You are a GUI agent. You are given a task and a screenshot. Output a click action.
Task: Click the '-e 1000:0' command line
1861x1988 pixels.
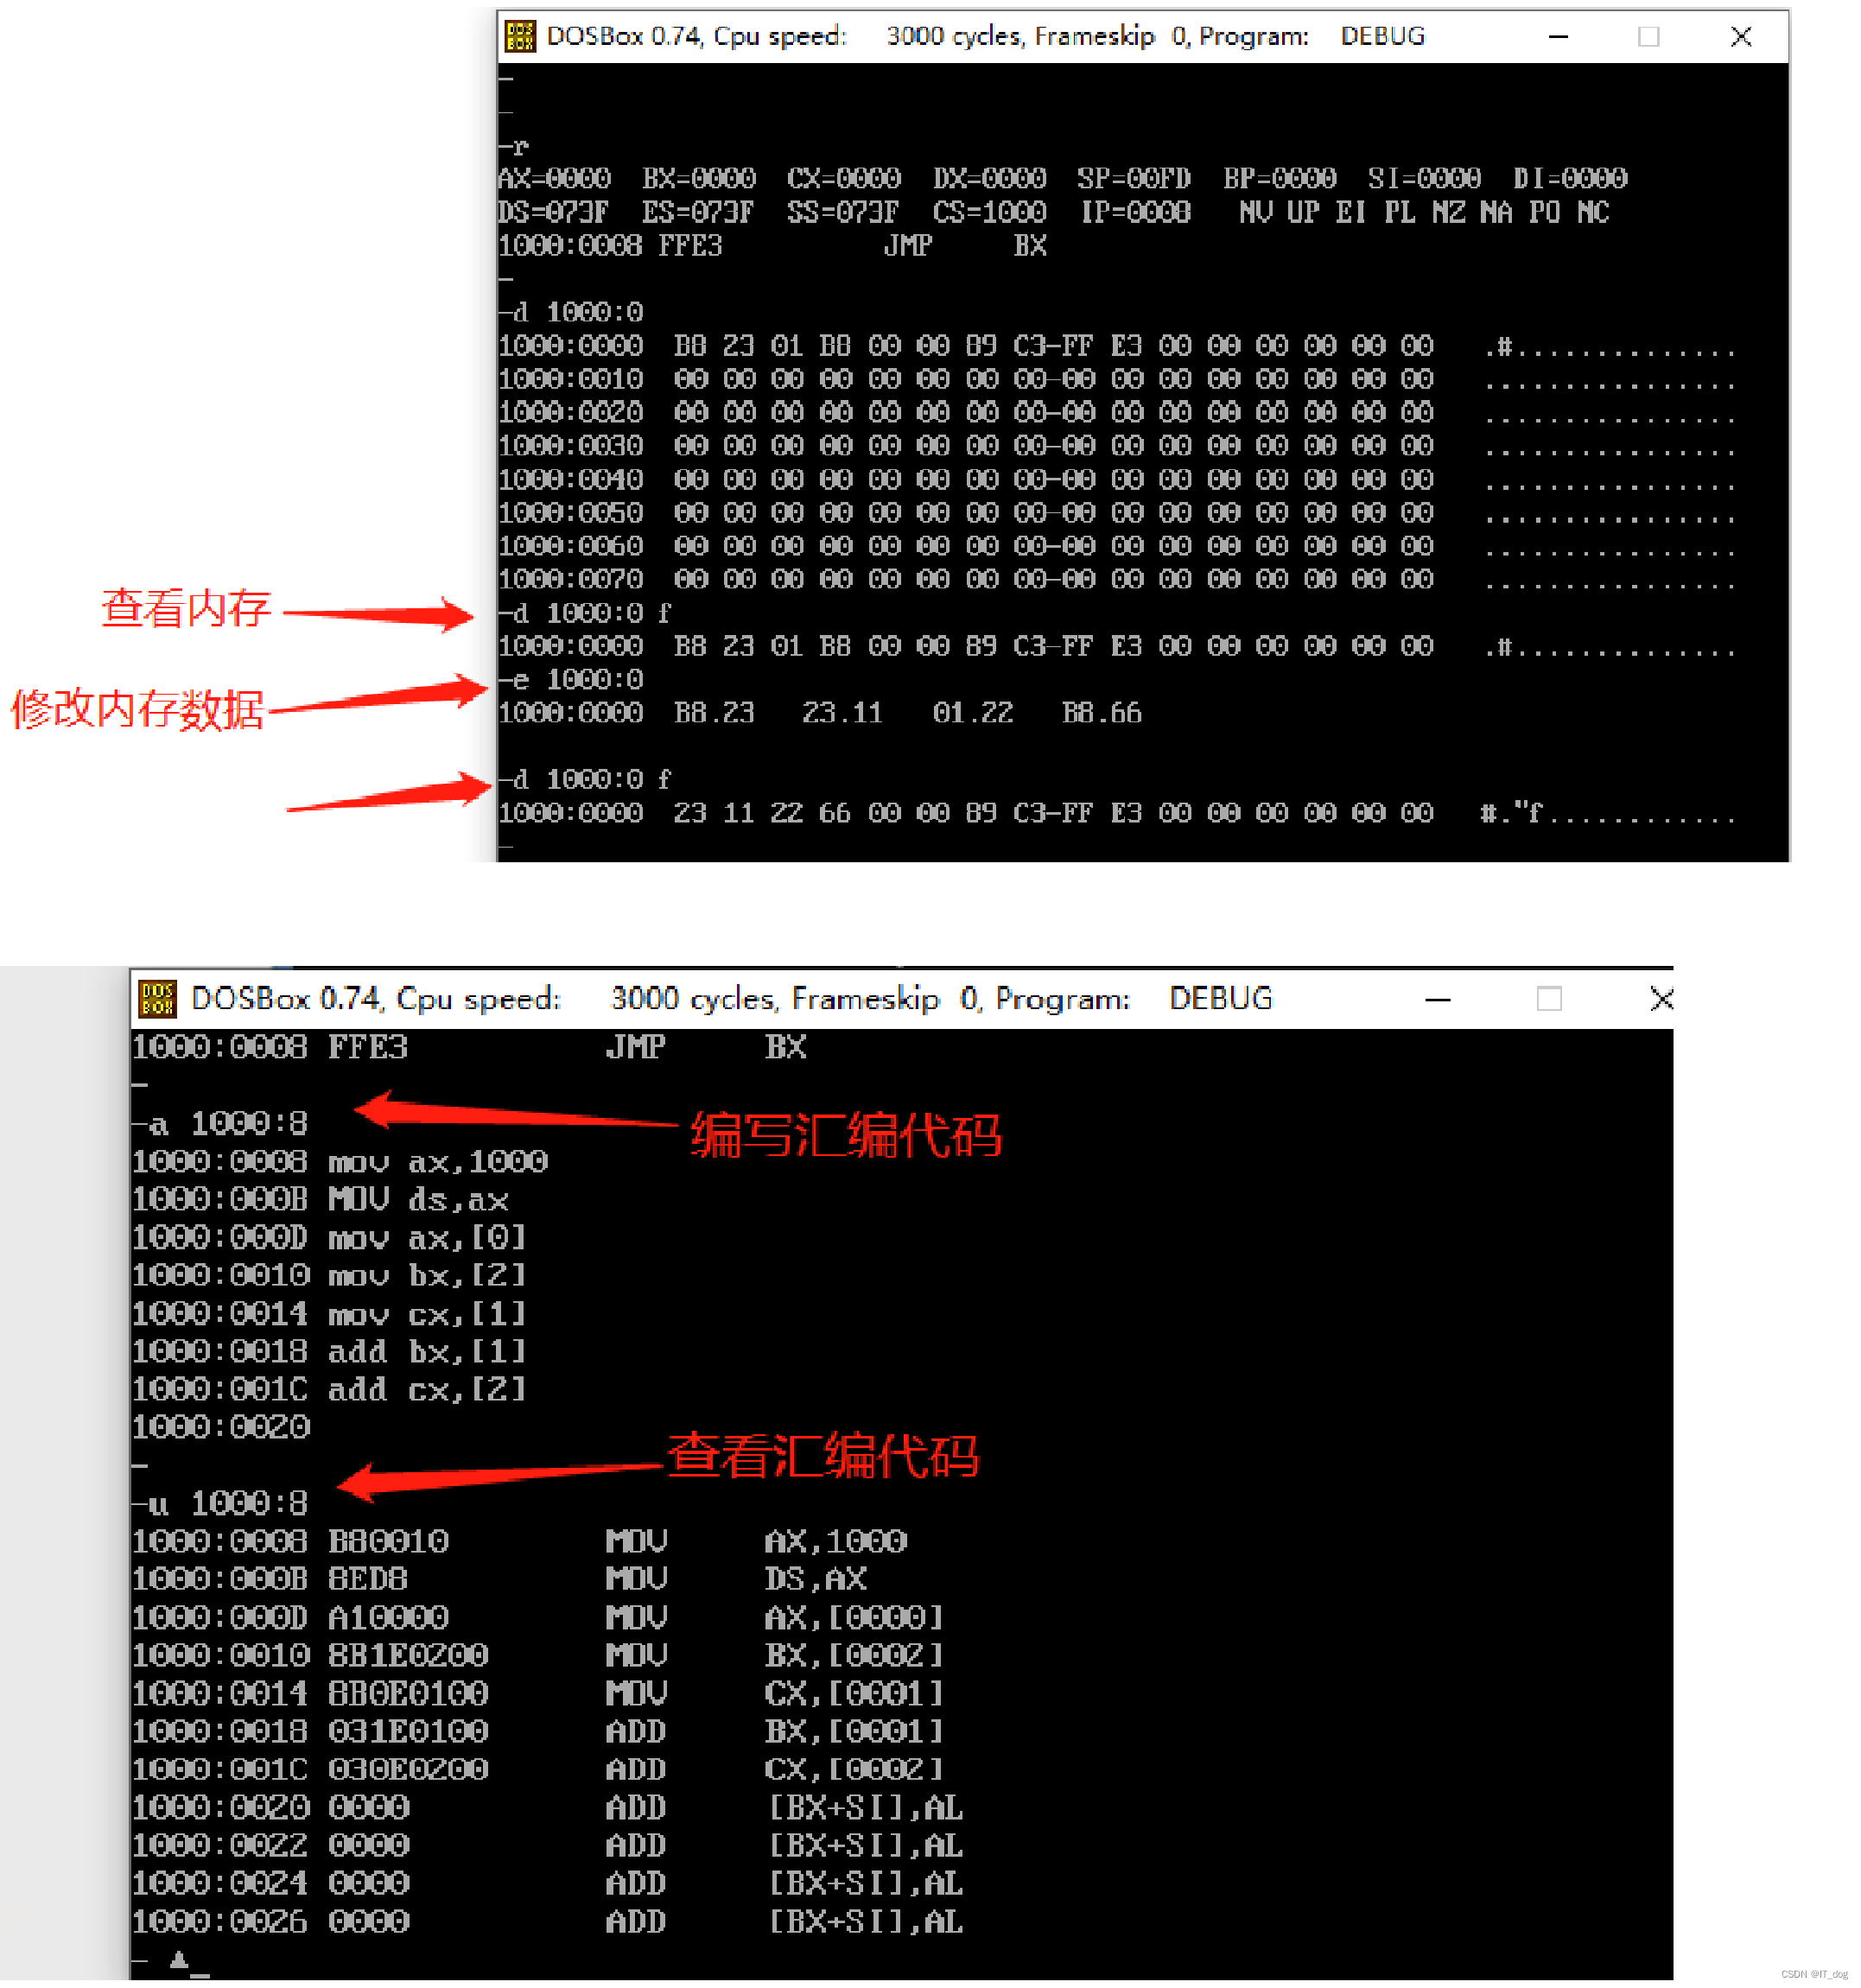point(571,680)
